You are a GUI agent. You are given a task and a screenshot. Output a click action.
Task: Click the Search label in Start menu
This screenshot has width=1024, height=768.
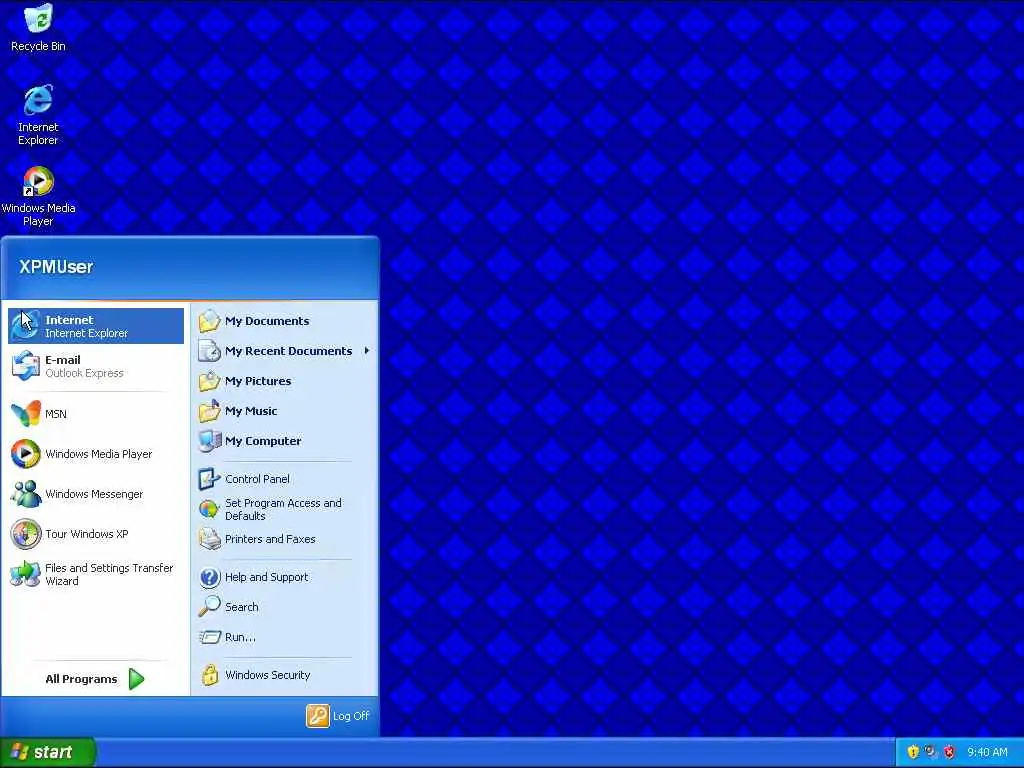coord(242,607)
